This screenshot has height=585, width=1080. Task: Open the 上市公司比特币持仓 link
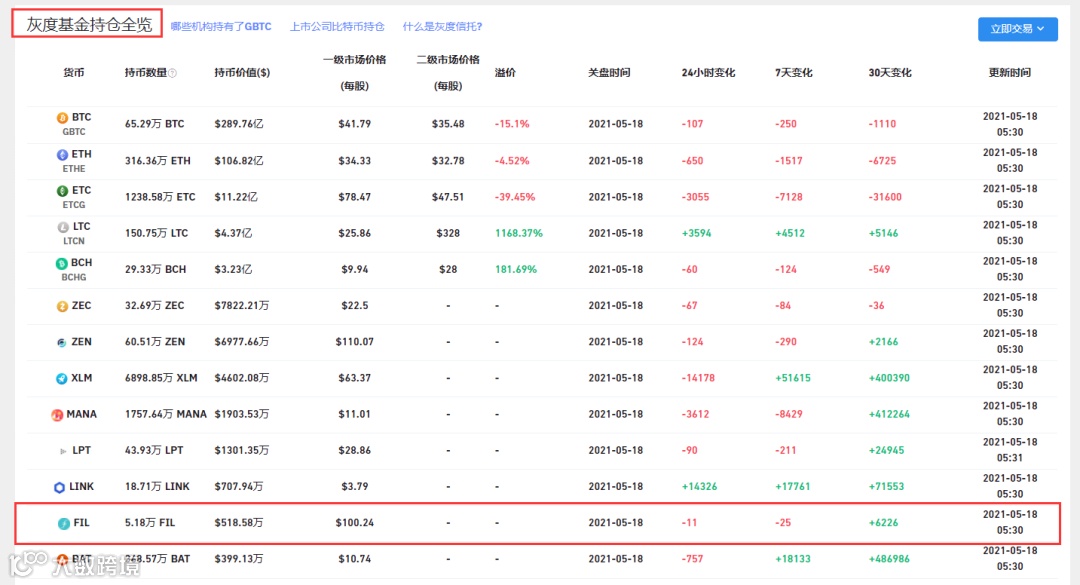point(337,27)
